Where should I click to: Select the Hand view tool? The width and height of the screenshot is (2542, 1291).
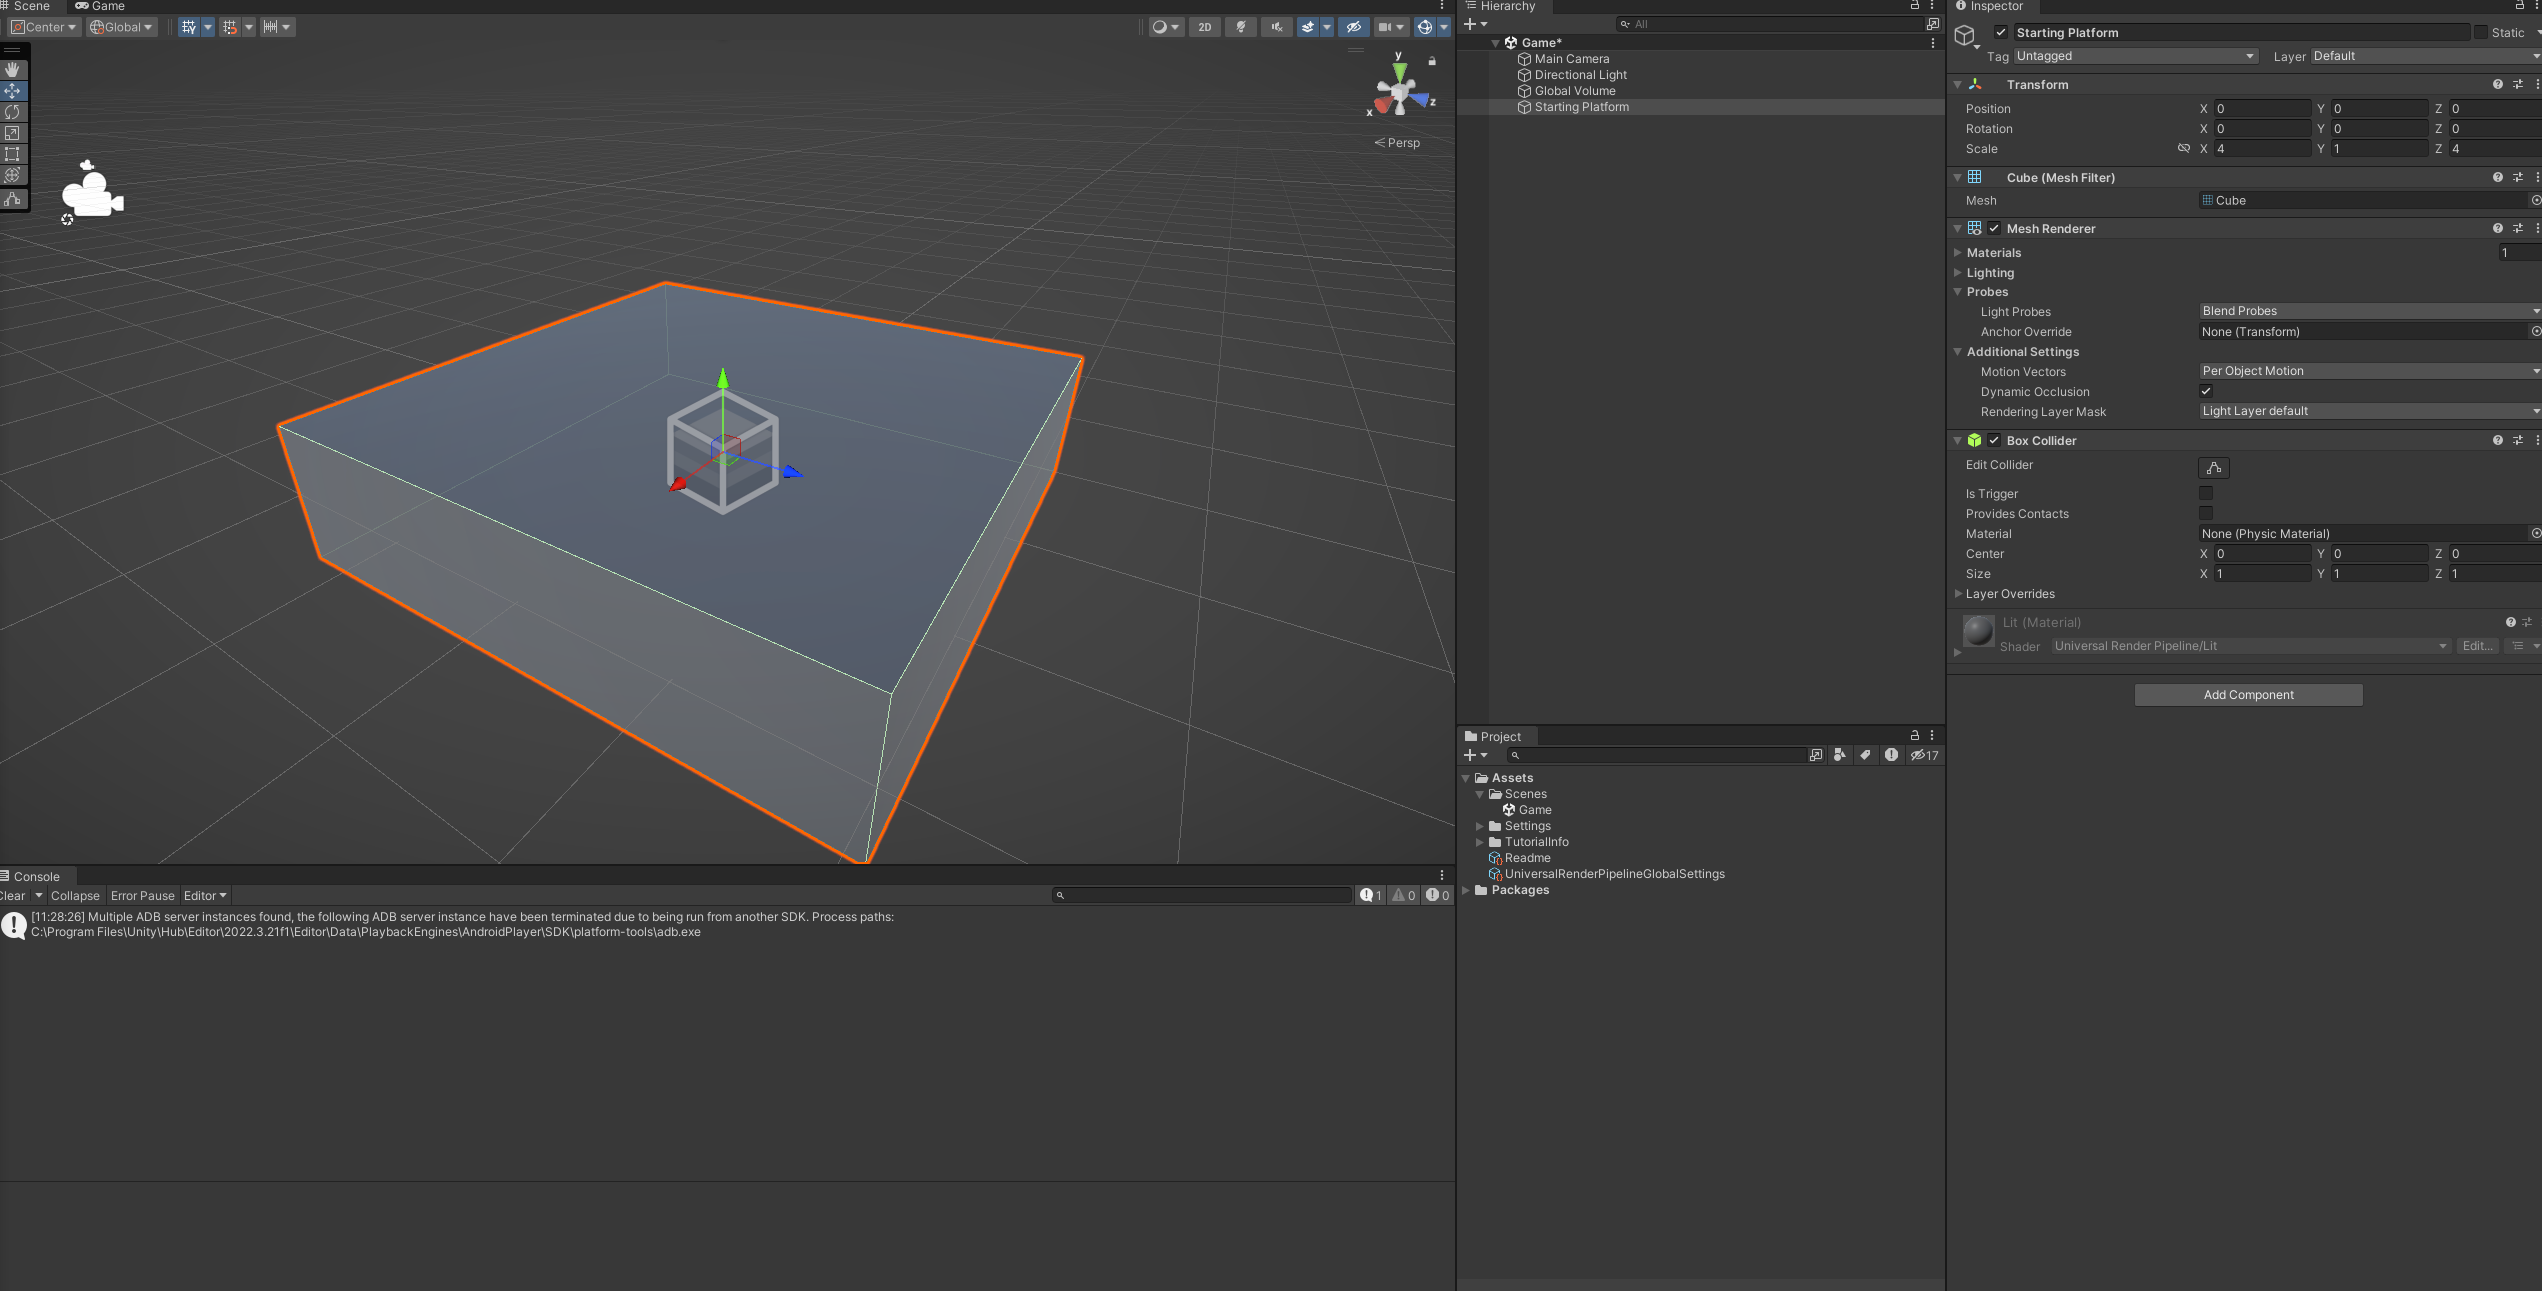click(x=12, y=70)
